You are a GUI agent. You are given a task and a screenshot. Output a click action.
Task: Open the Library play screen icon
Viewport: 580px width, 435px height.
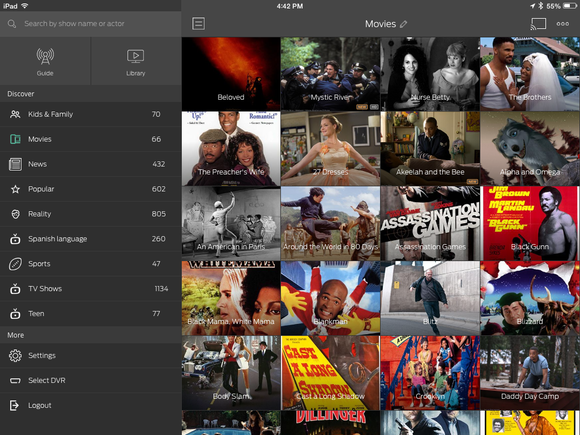point(135,56)
